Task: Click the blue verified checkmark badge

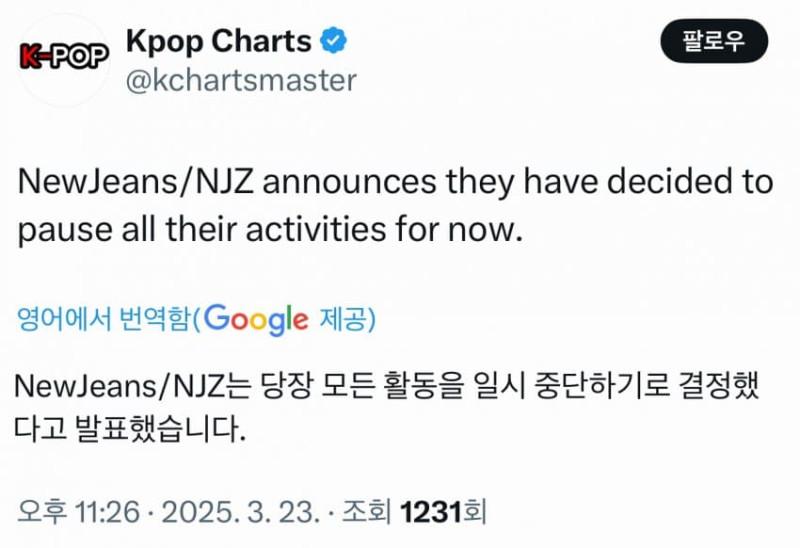Action: [334, 42]
